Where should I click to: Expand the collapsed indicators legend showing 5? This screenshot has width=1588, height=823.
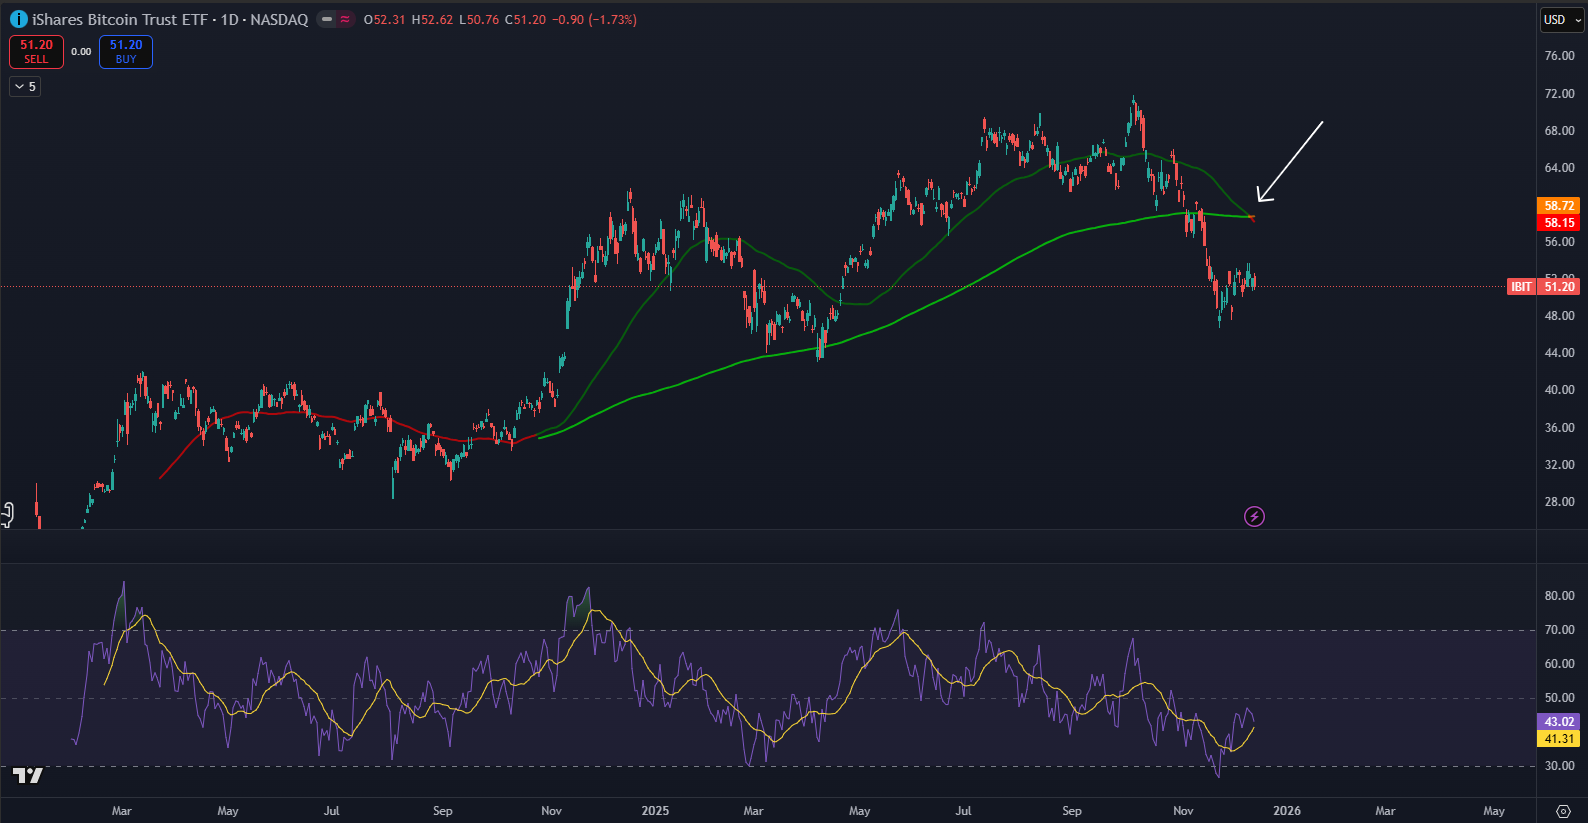[25, 87]
